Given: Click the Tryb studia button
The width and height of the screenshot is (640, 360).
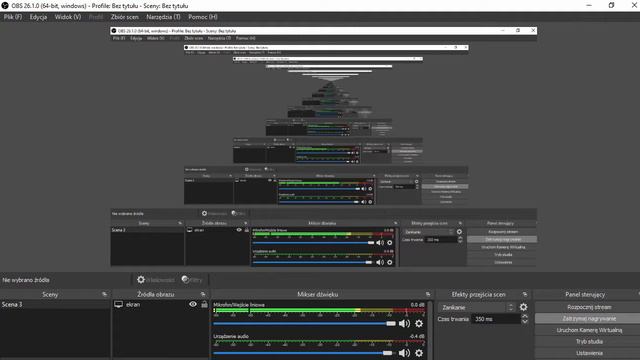Looking at the screenshot, I should (589, 341).
